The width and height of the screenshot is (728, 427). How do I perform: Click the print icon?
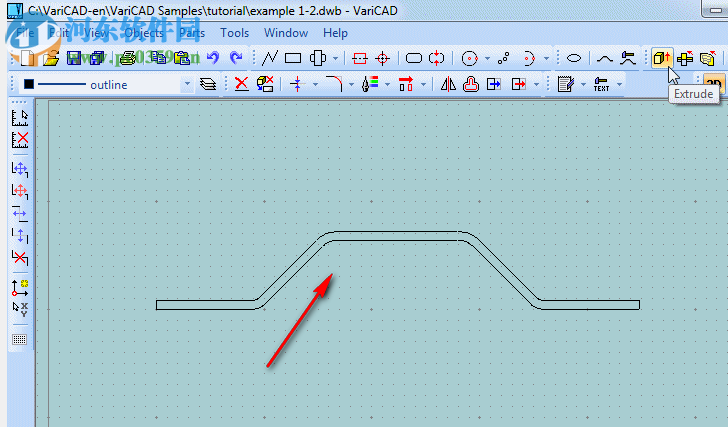127,58
